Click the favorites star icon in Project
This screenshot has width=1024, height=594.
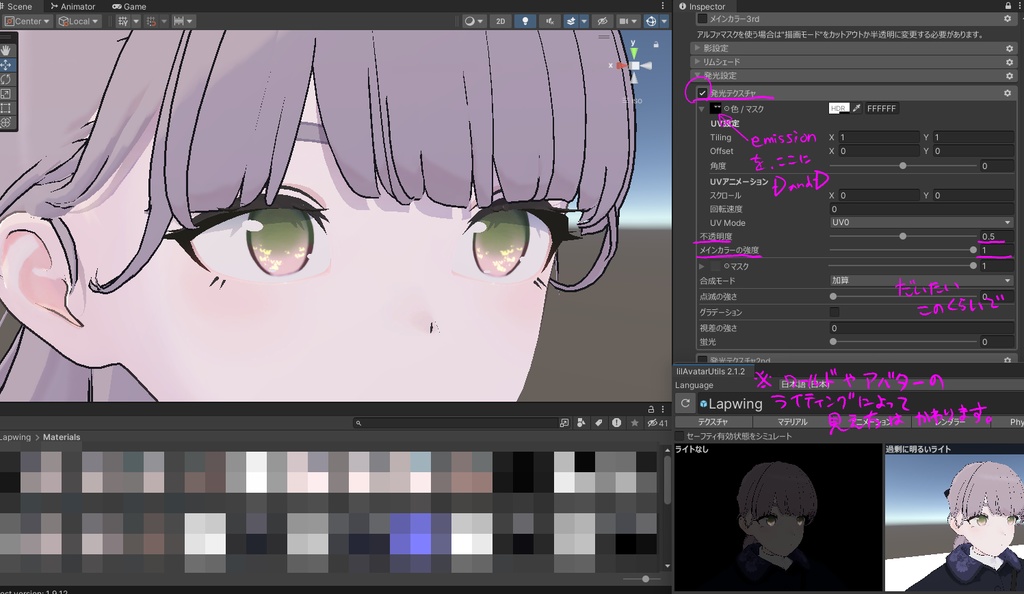pos(634,423)
